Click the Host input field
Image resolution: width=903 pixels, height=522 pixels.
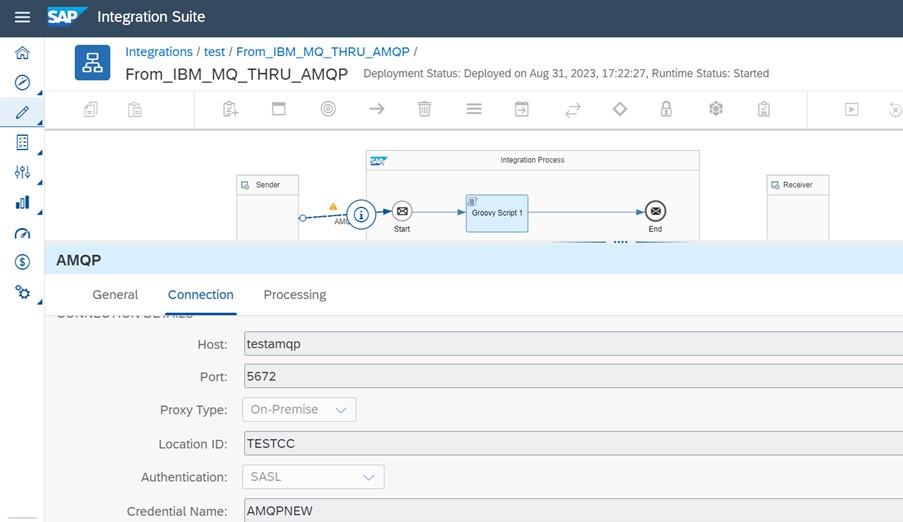click(x=573, y=344)
